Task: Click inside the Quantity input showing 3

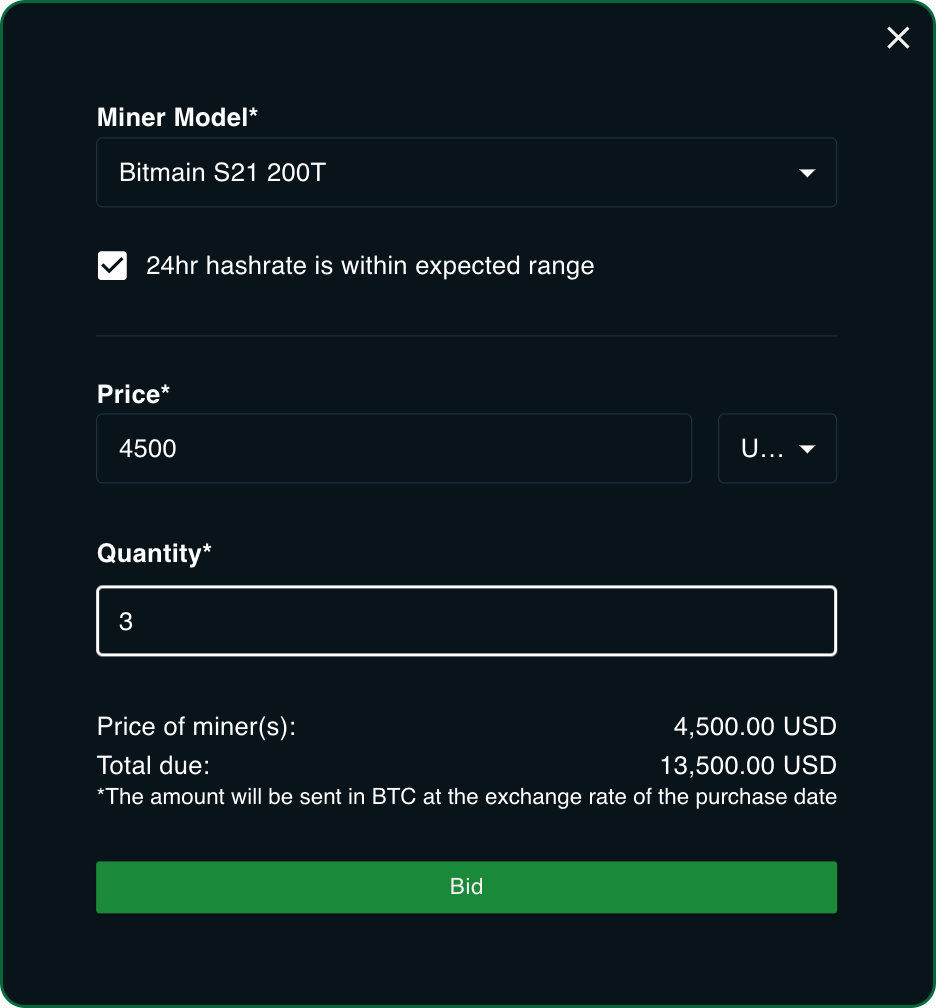Action: point(466,620)
